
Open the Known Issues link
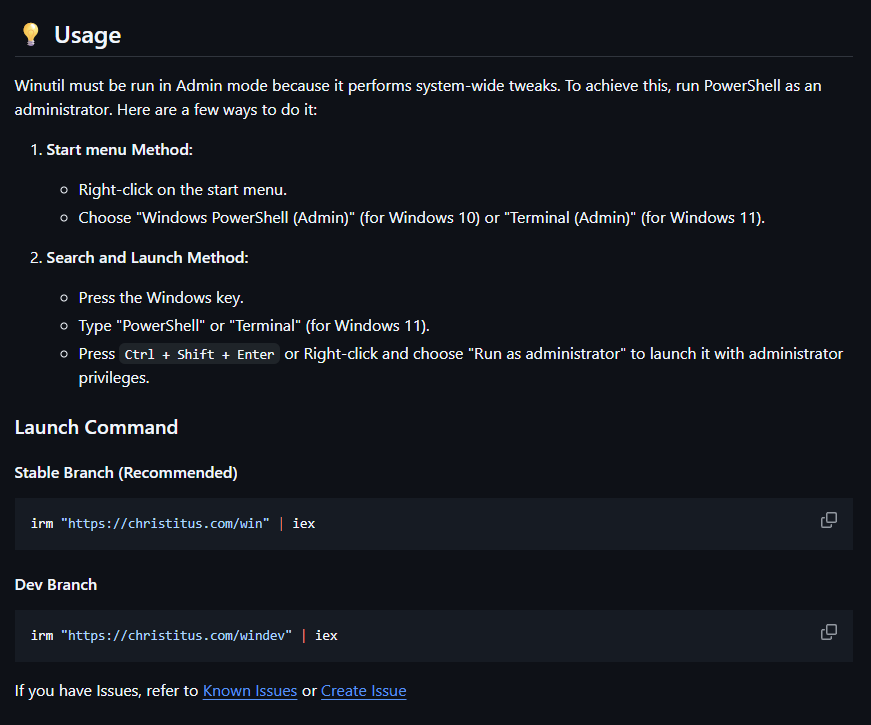pyautogui.click(x=250, y=691)
